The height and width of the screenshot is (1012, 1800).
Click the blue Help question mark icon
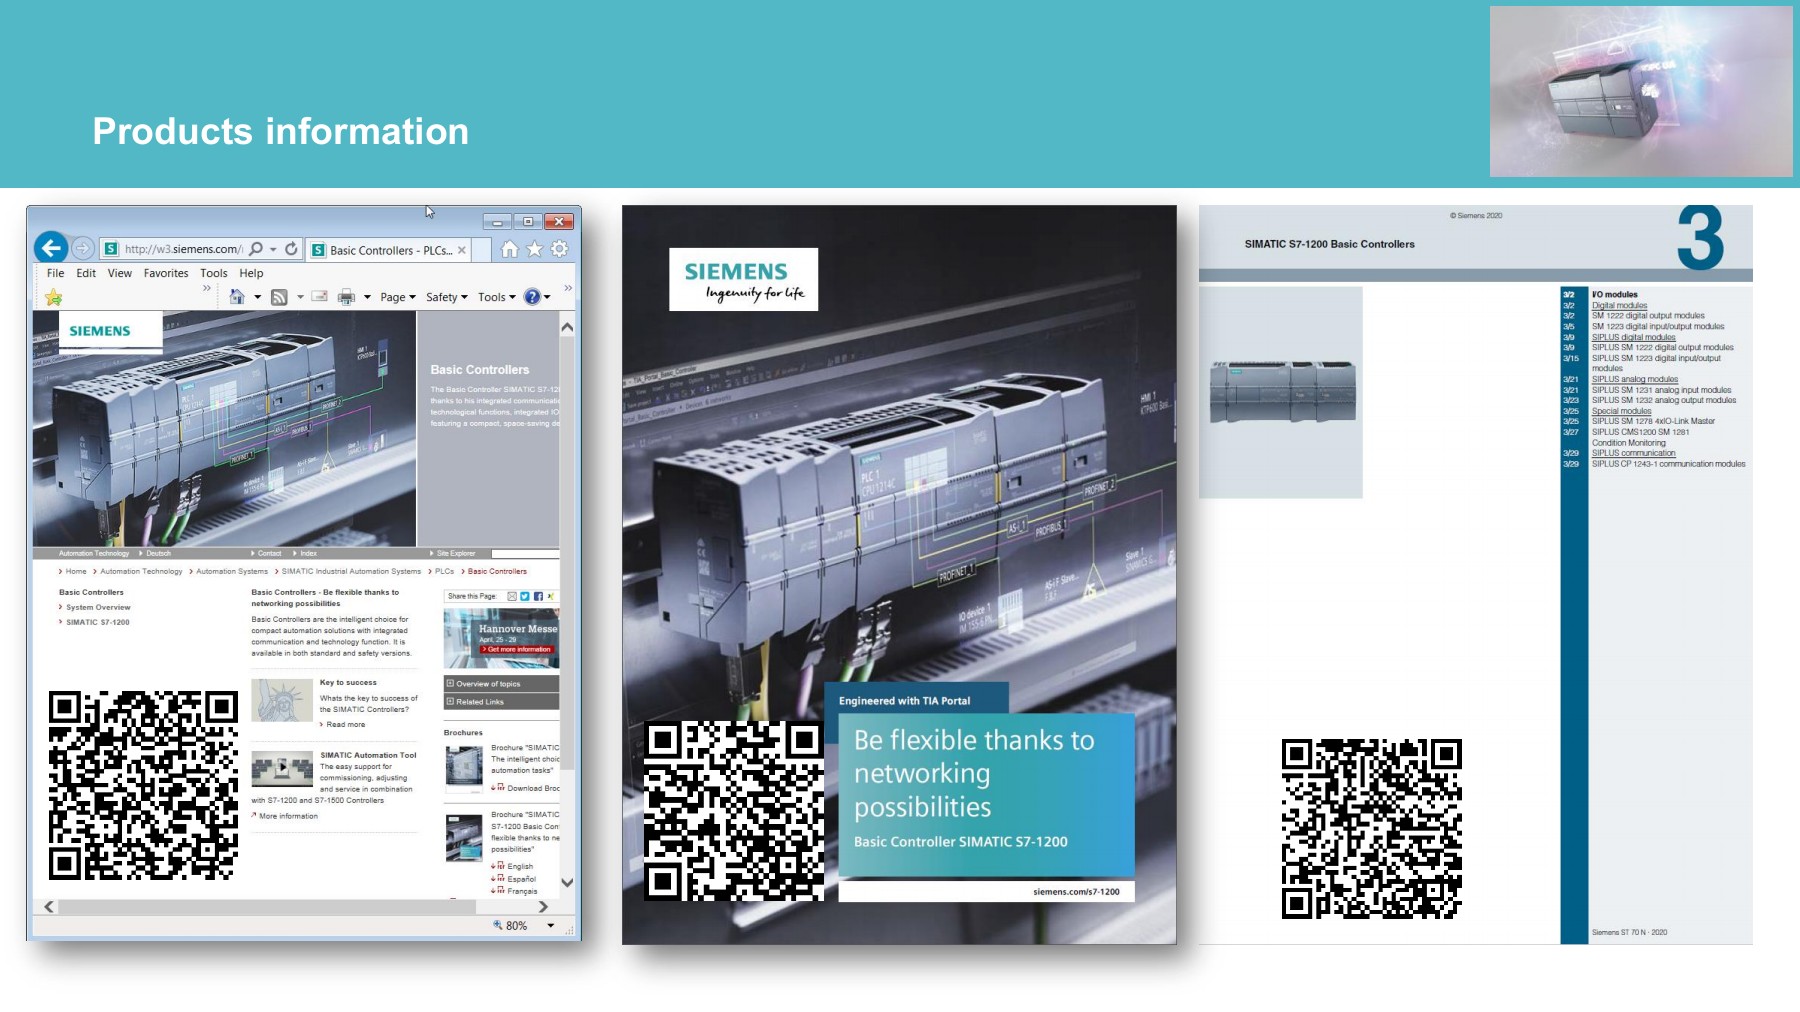(x=532, y=297)
